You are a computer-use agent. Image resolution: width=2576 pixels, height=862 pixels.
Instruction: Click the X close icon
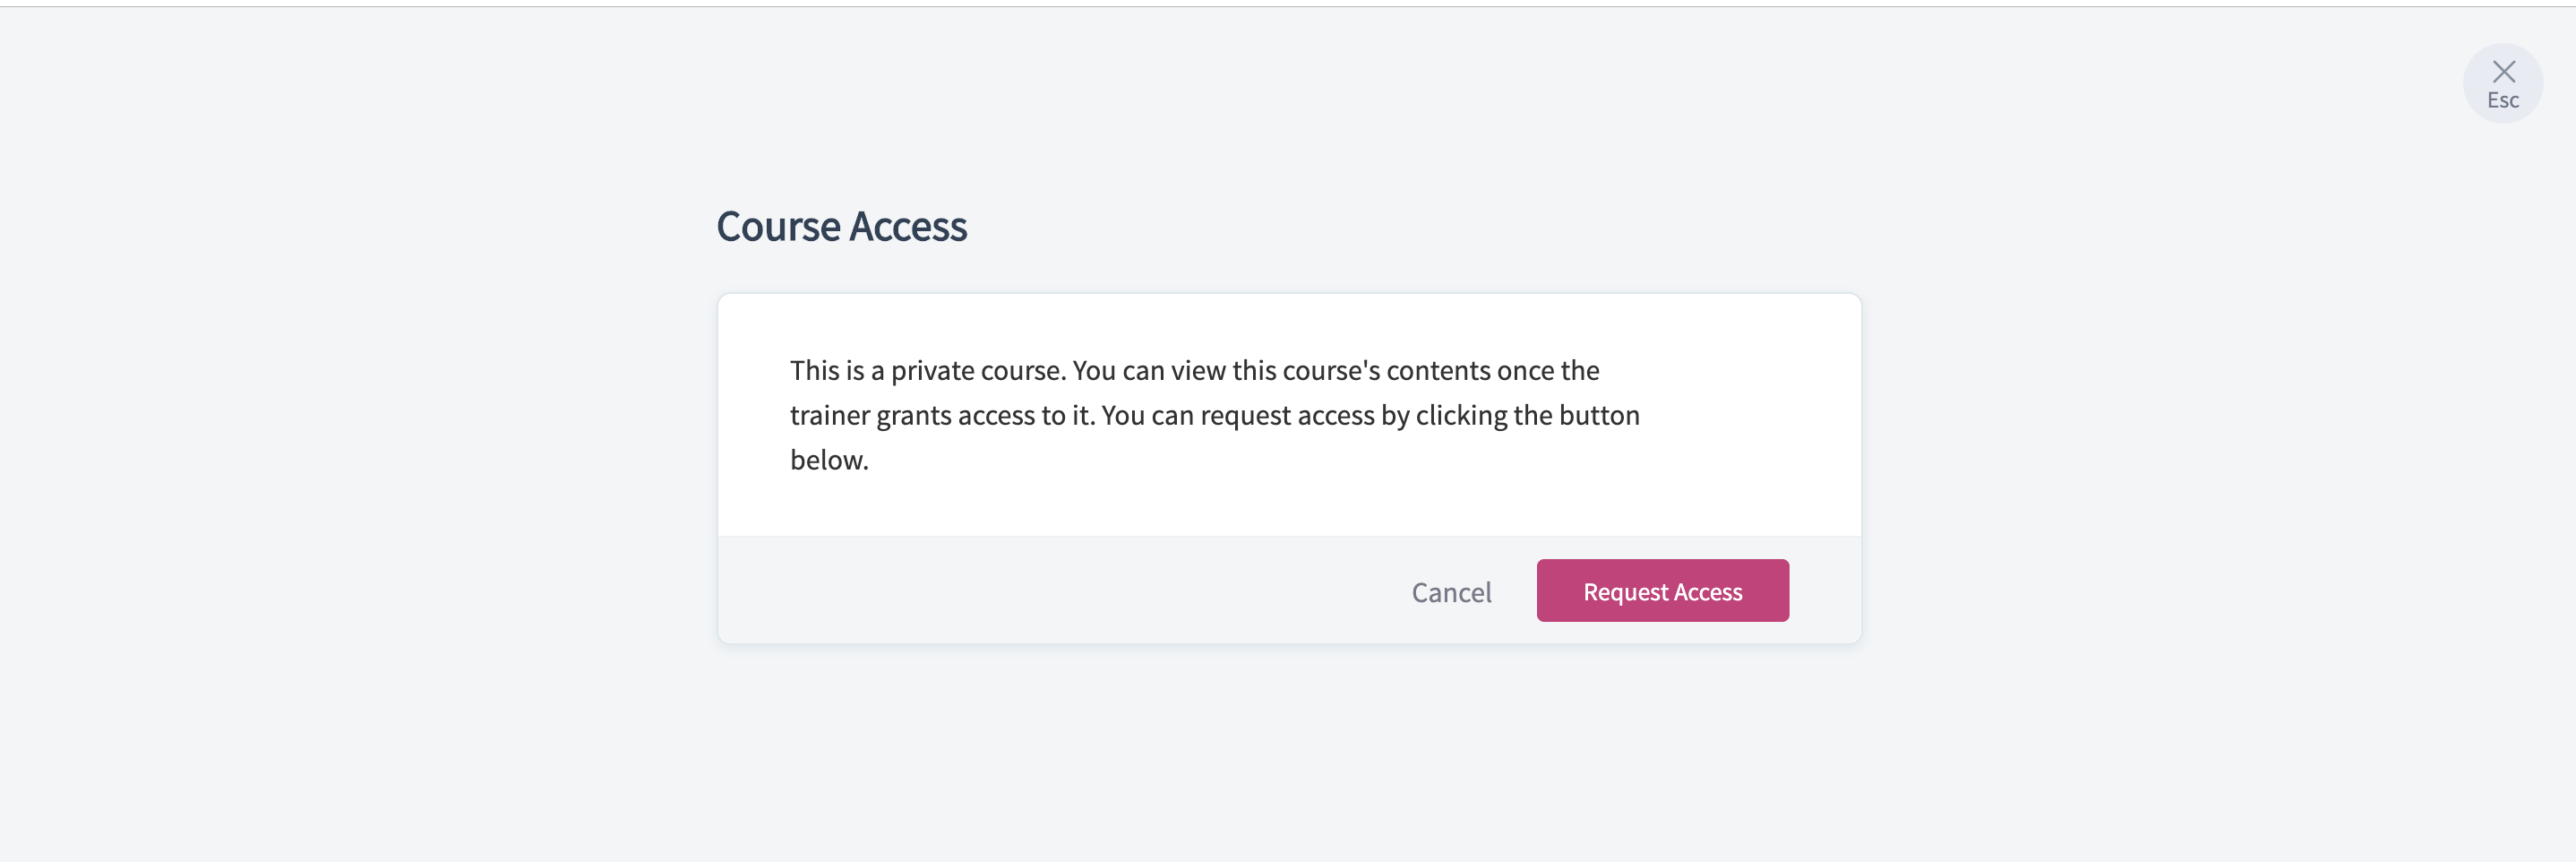[2503, 71]
